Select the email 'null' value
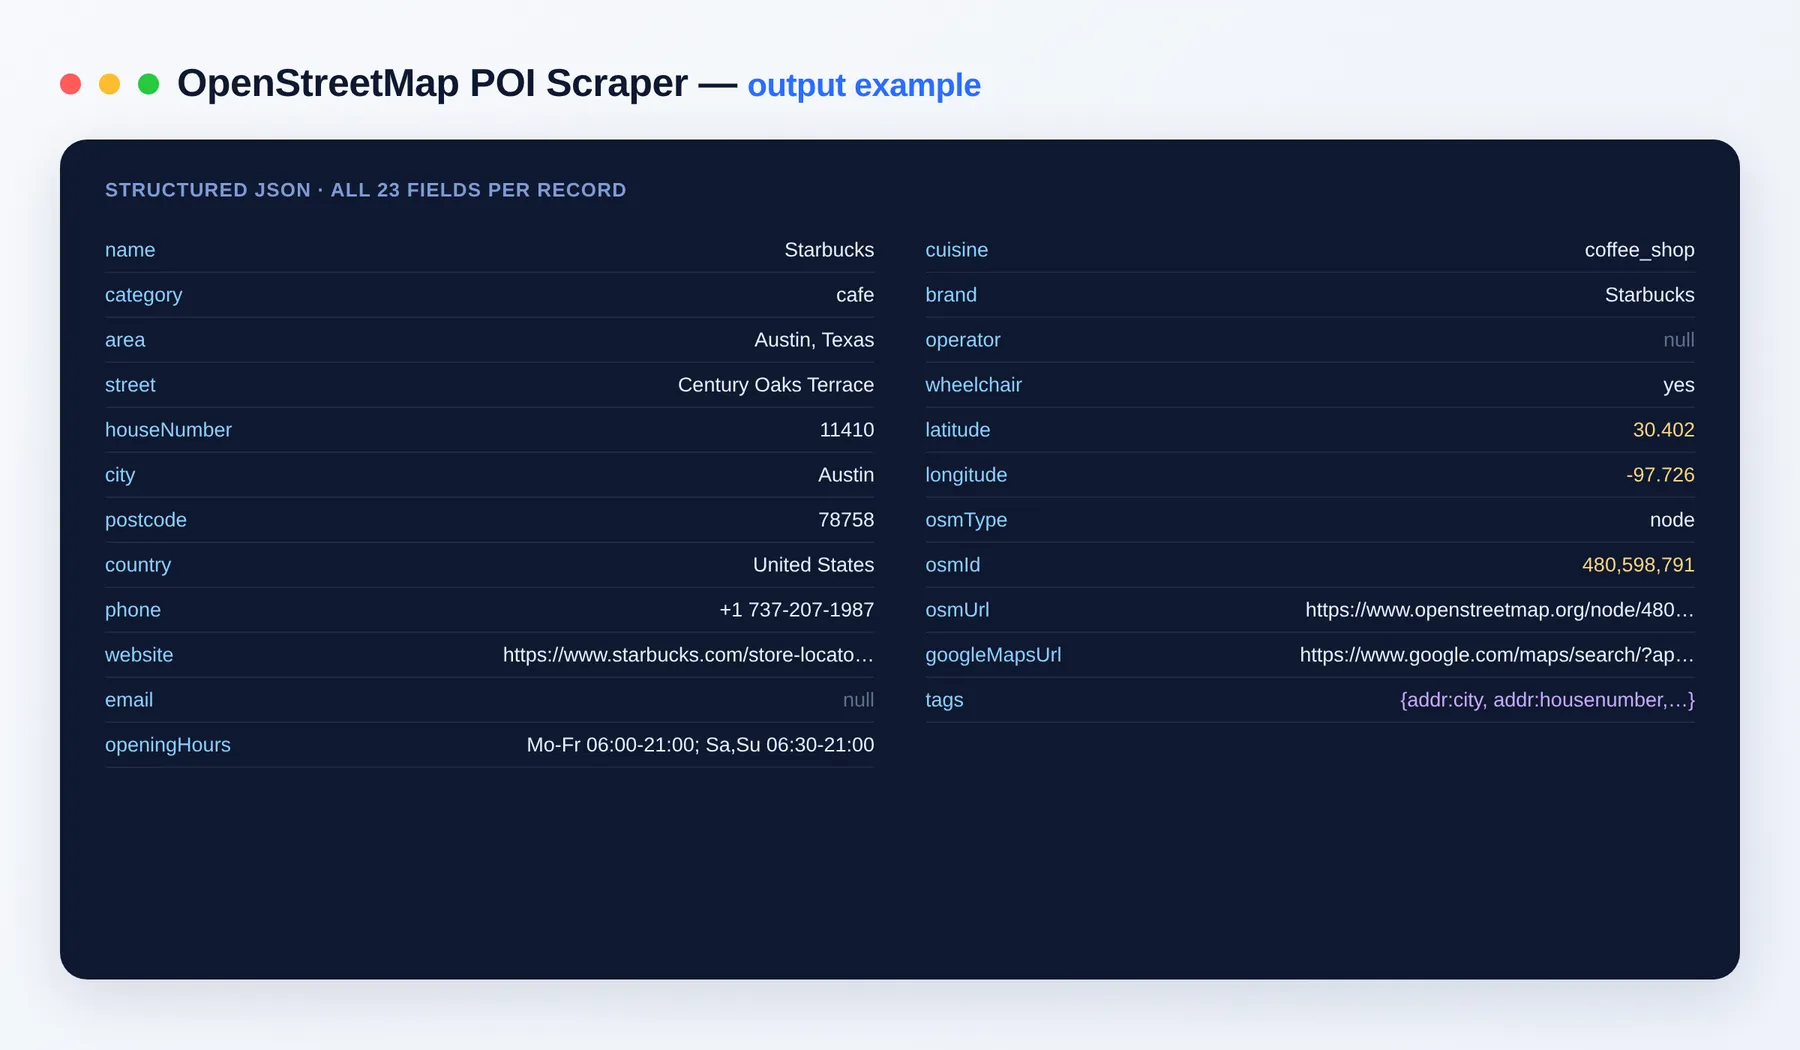Viewport: 1800px width, 1050px height. point(858,700)
